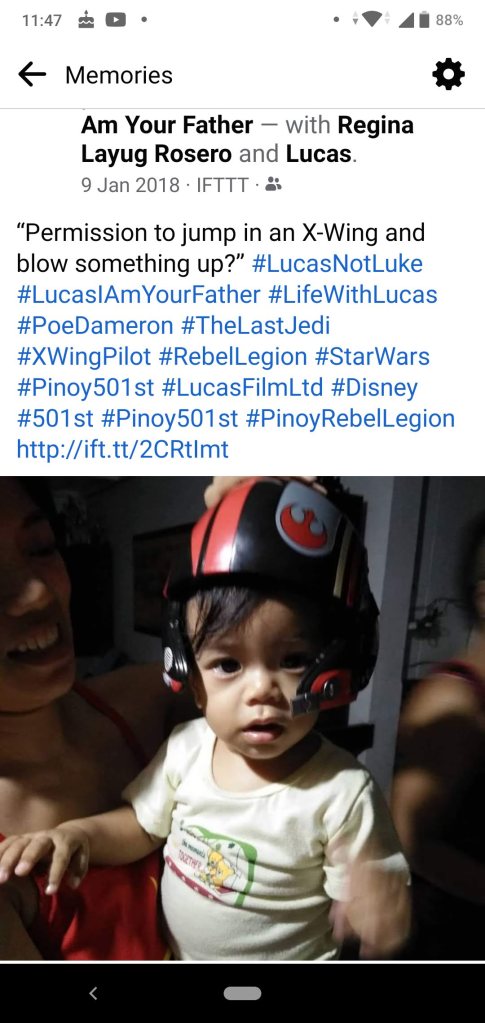Open the #StarWars hashtag
485x1023 pixels.
pyautogui.click(x=372, y=356)
